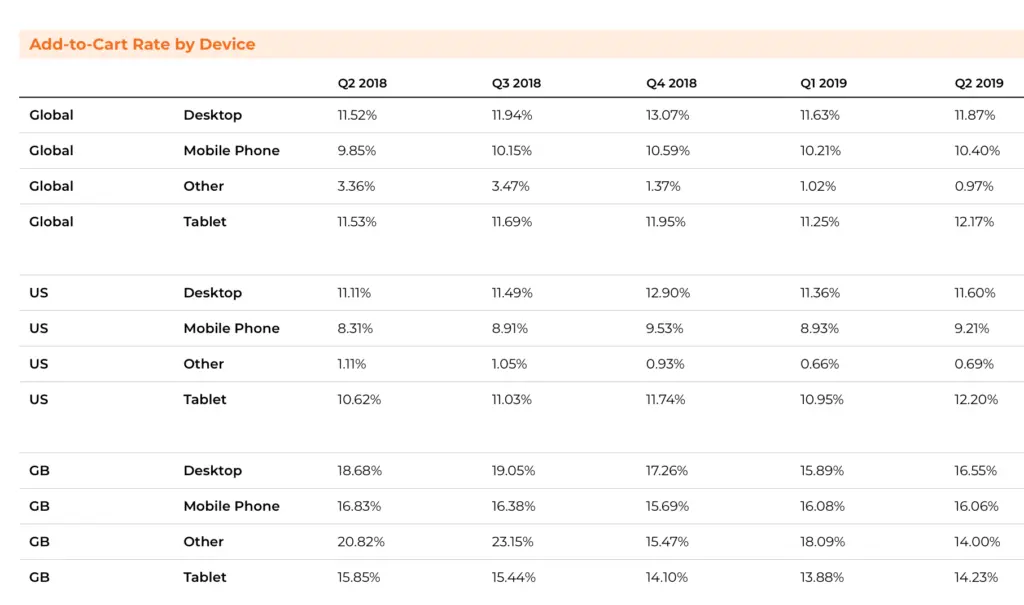This screenshot has height=605, width=1024.
Task: Click GB Desktop Q3 2018 value 19.05%
Action: [x=513, y=470]
